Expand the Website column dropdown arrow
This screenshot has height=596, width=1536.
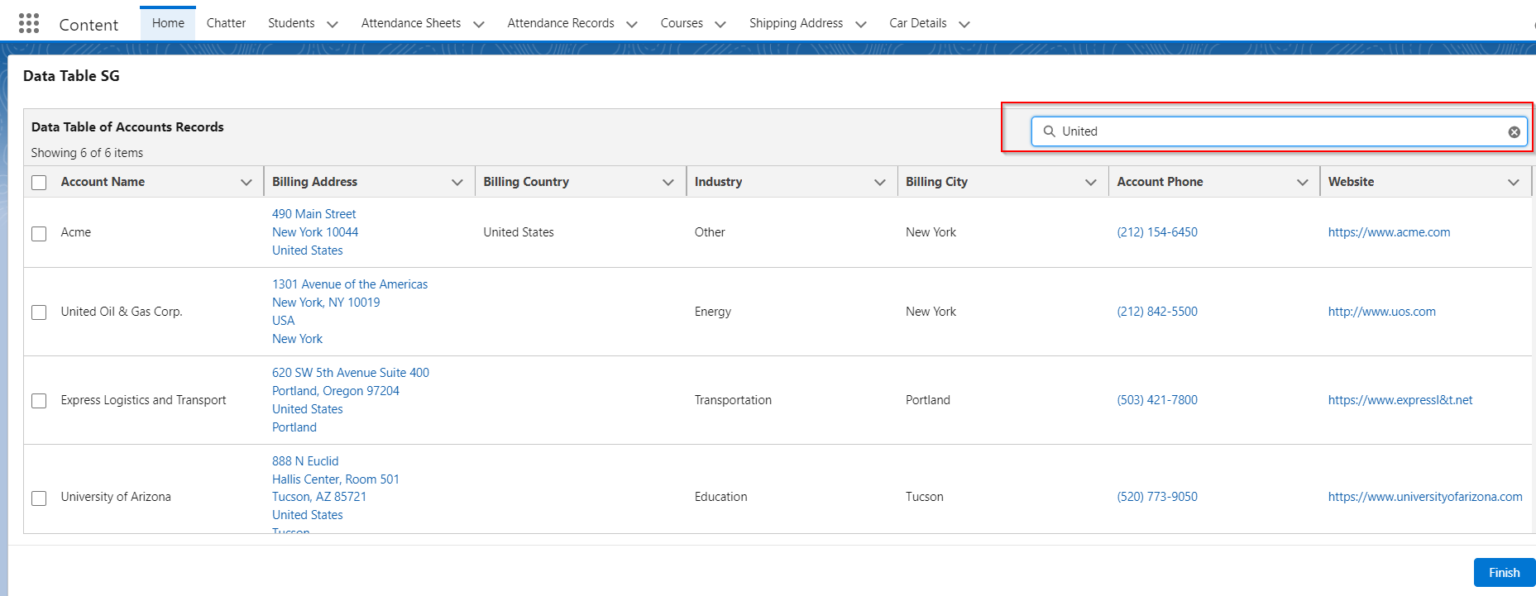[x=1512, y=182]
